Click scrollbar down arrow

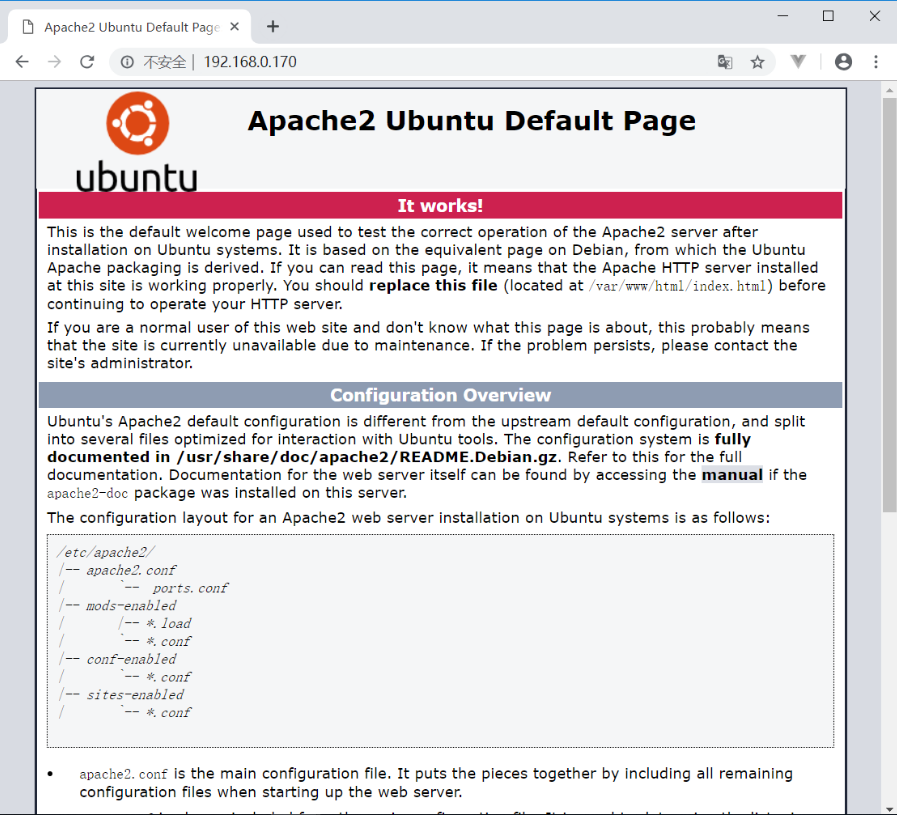pos(889,808)
